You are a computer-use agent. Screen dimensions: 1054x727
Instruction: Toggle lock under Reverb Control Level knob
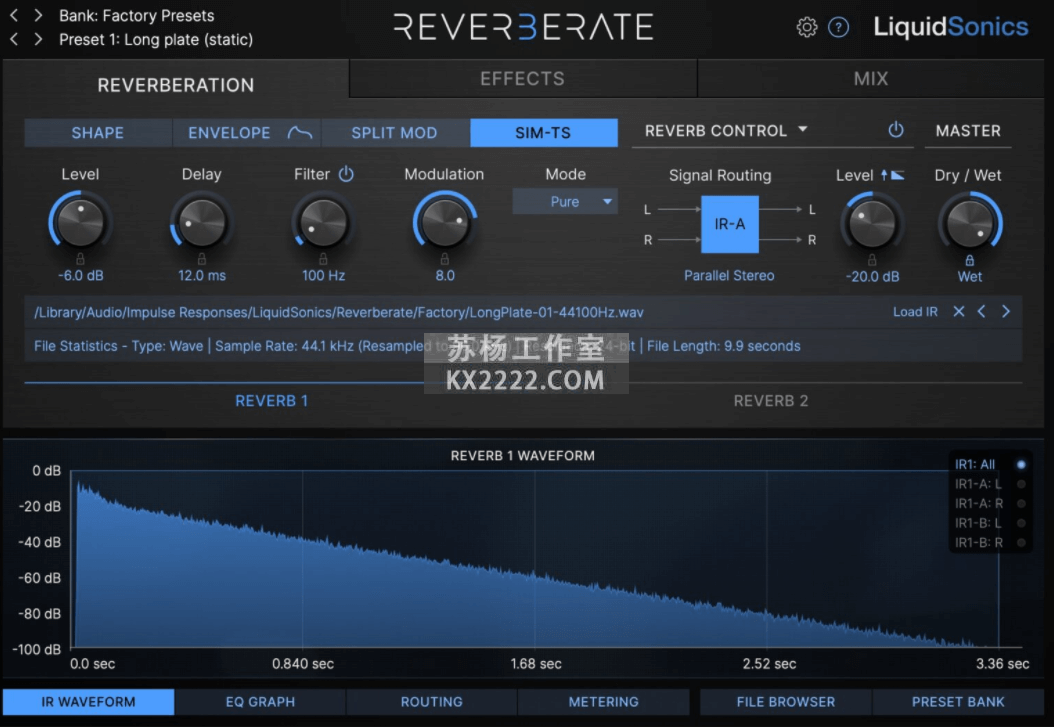click(872, 259)
